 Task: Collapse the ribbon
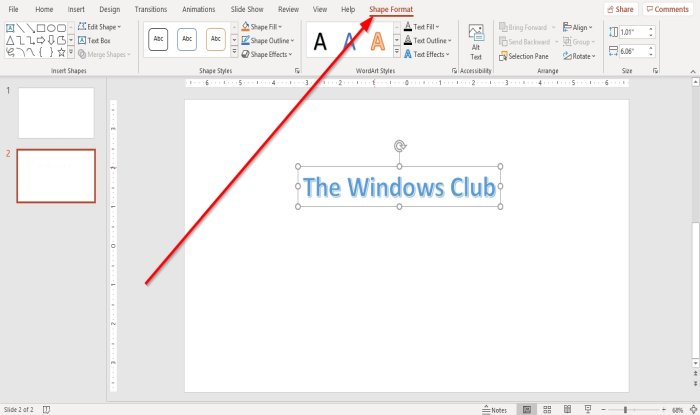[x=693, y=71]
